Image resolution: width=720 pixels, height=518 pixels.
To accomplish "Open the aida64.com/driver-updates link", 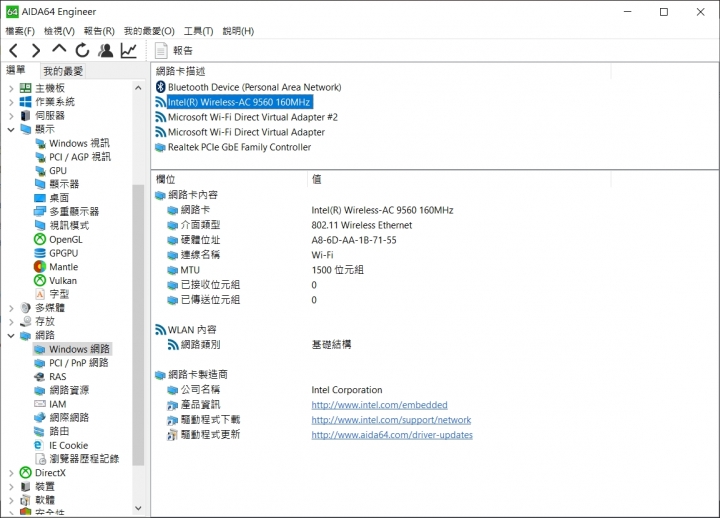I will click(x=392, y=435).
